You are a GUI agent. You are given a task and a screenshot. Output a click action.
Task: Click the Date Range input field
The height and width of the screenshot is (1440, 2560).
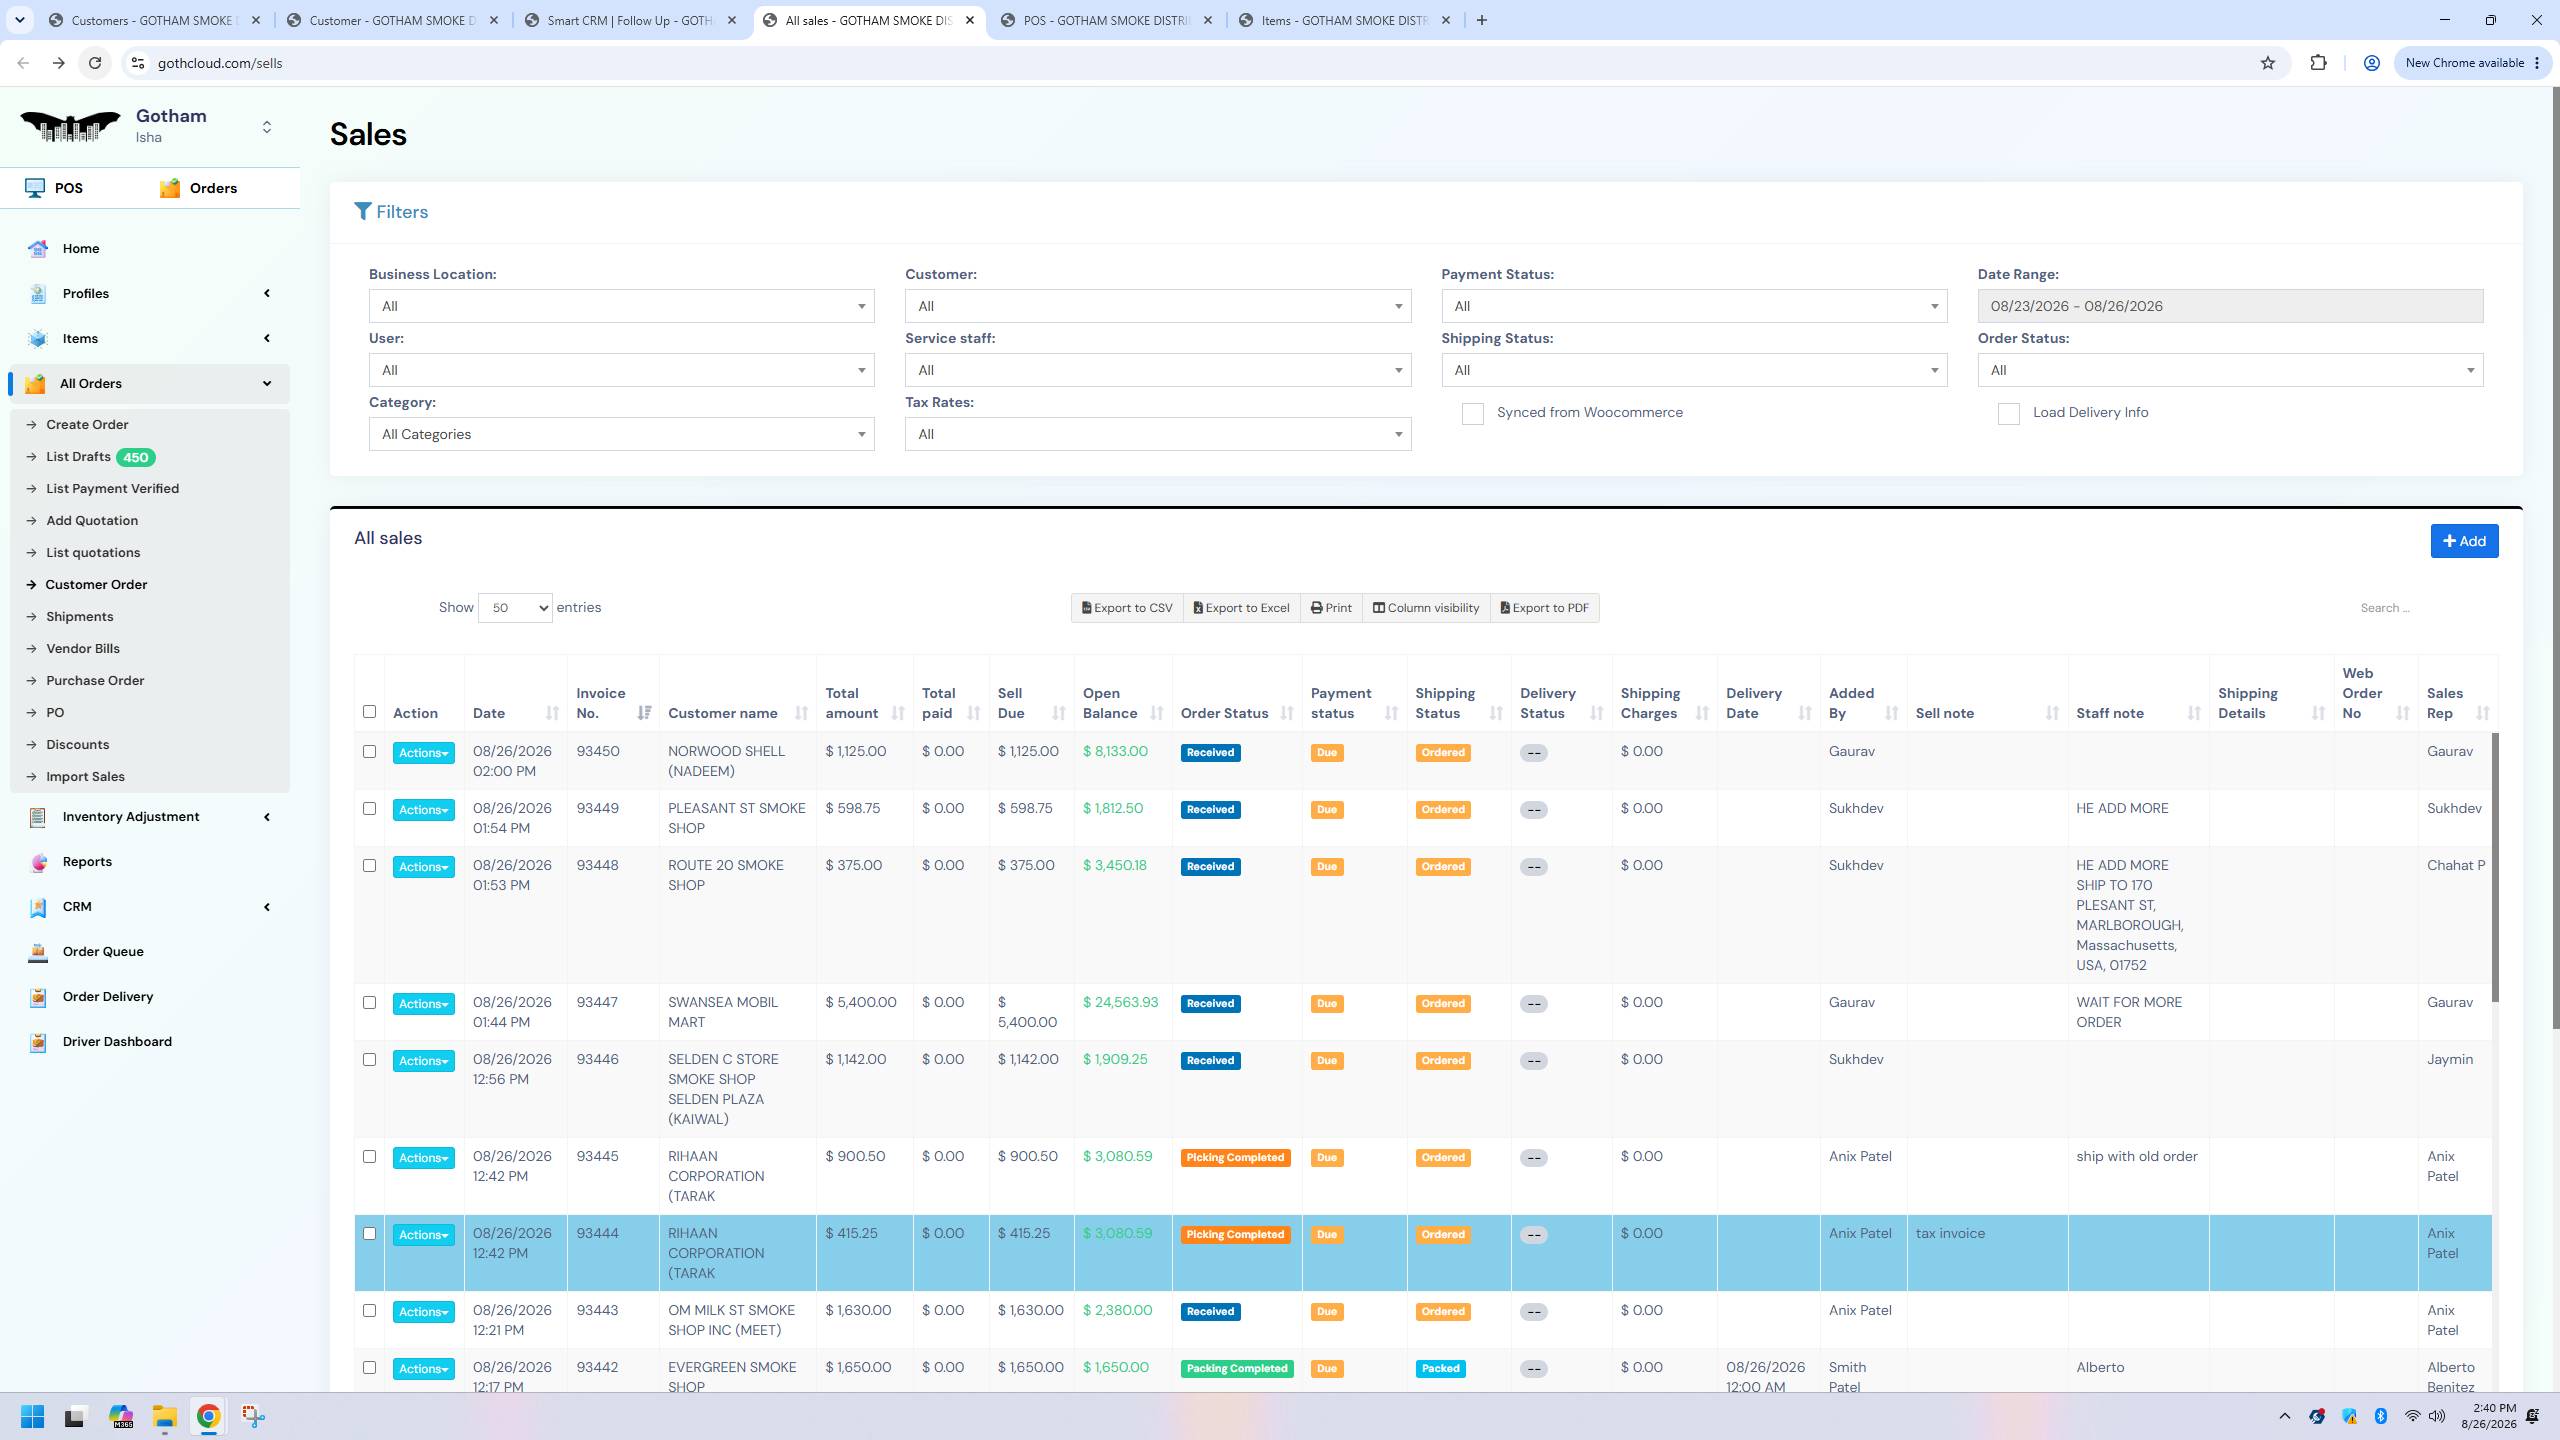2230,306
